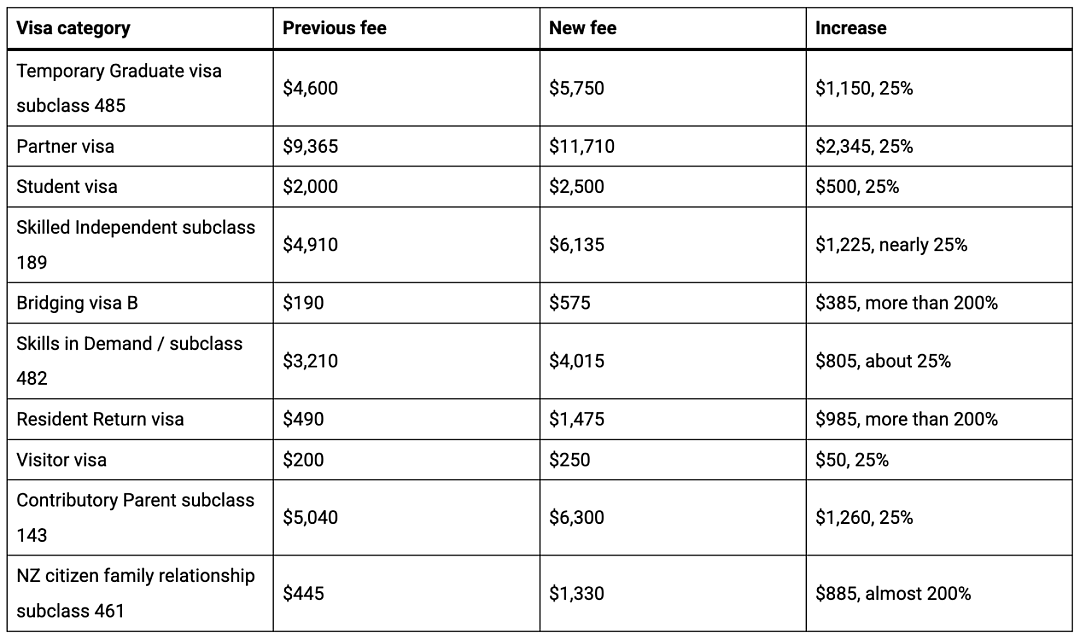
Task: Select the $575 new fee cell
Action: (673, 303)
